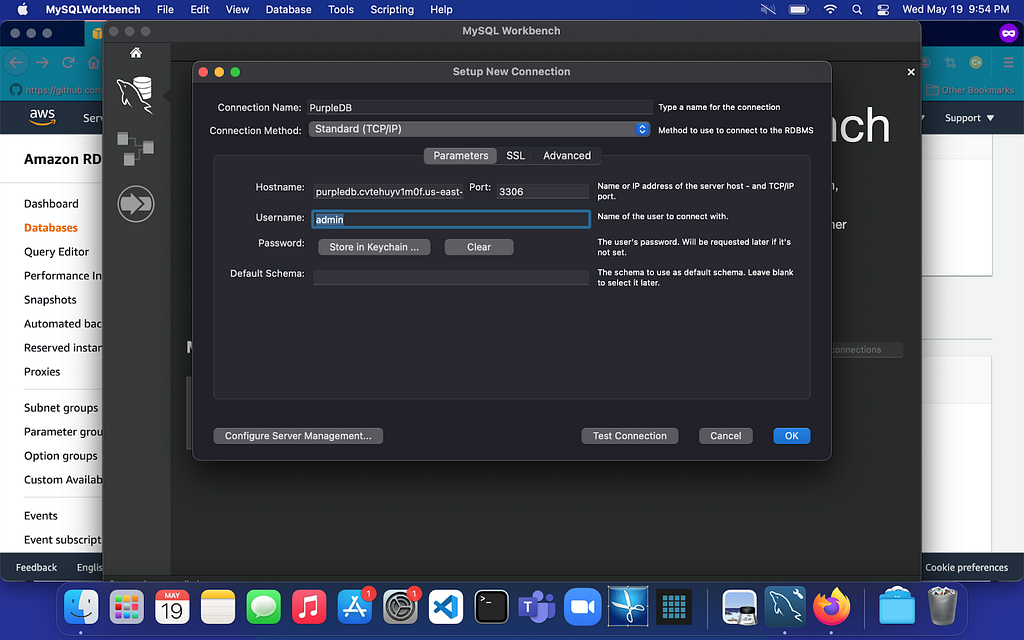
Task: Click Feedback in browser footer
Action: [x=37, y=568]
